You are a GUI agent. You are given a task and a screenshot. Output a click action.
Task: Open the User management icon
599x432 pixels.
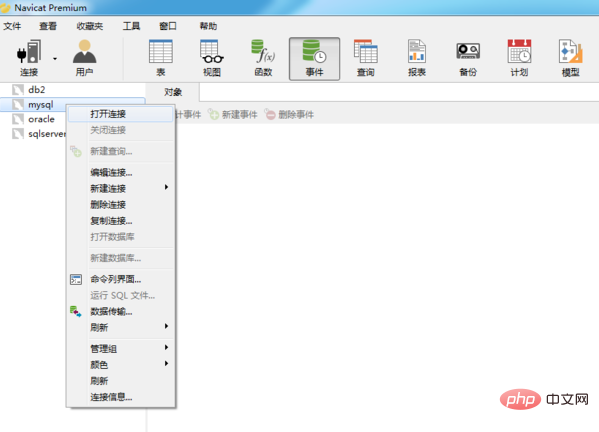pos(84,52)
